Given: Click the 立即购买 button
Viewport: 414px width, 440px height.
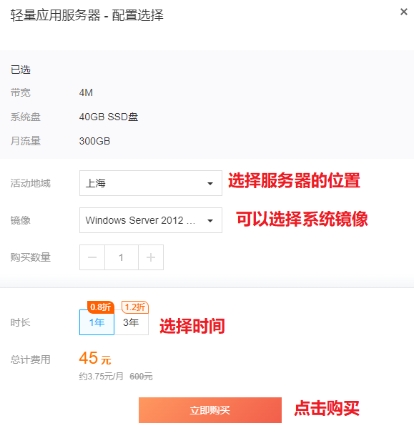Looking at the screenshot, I should (x=210, y=410).
